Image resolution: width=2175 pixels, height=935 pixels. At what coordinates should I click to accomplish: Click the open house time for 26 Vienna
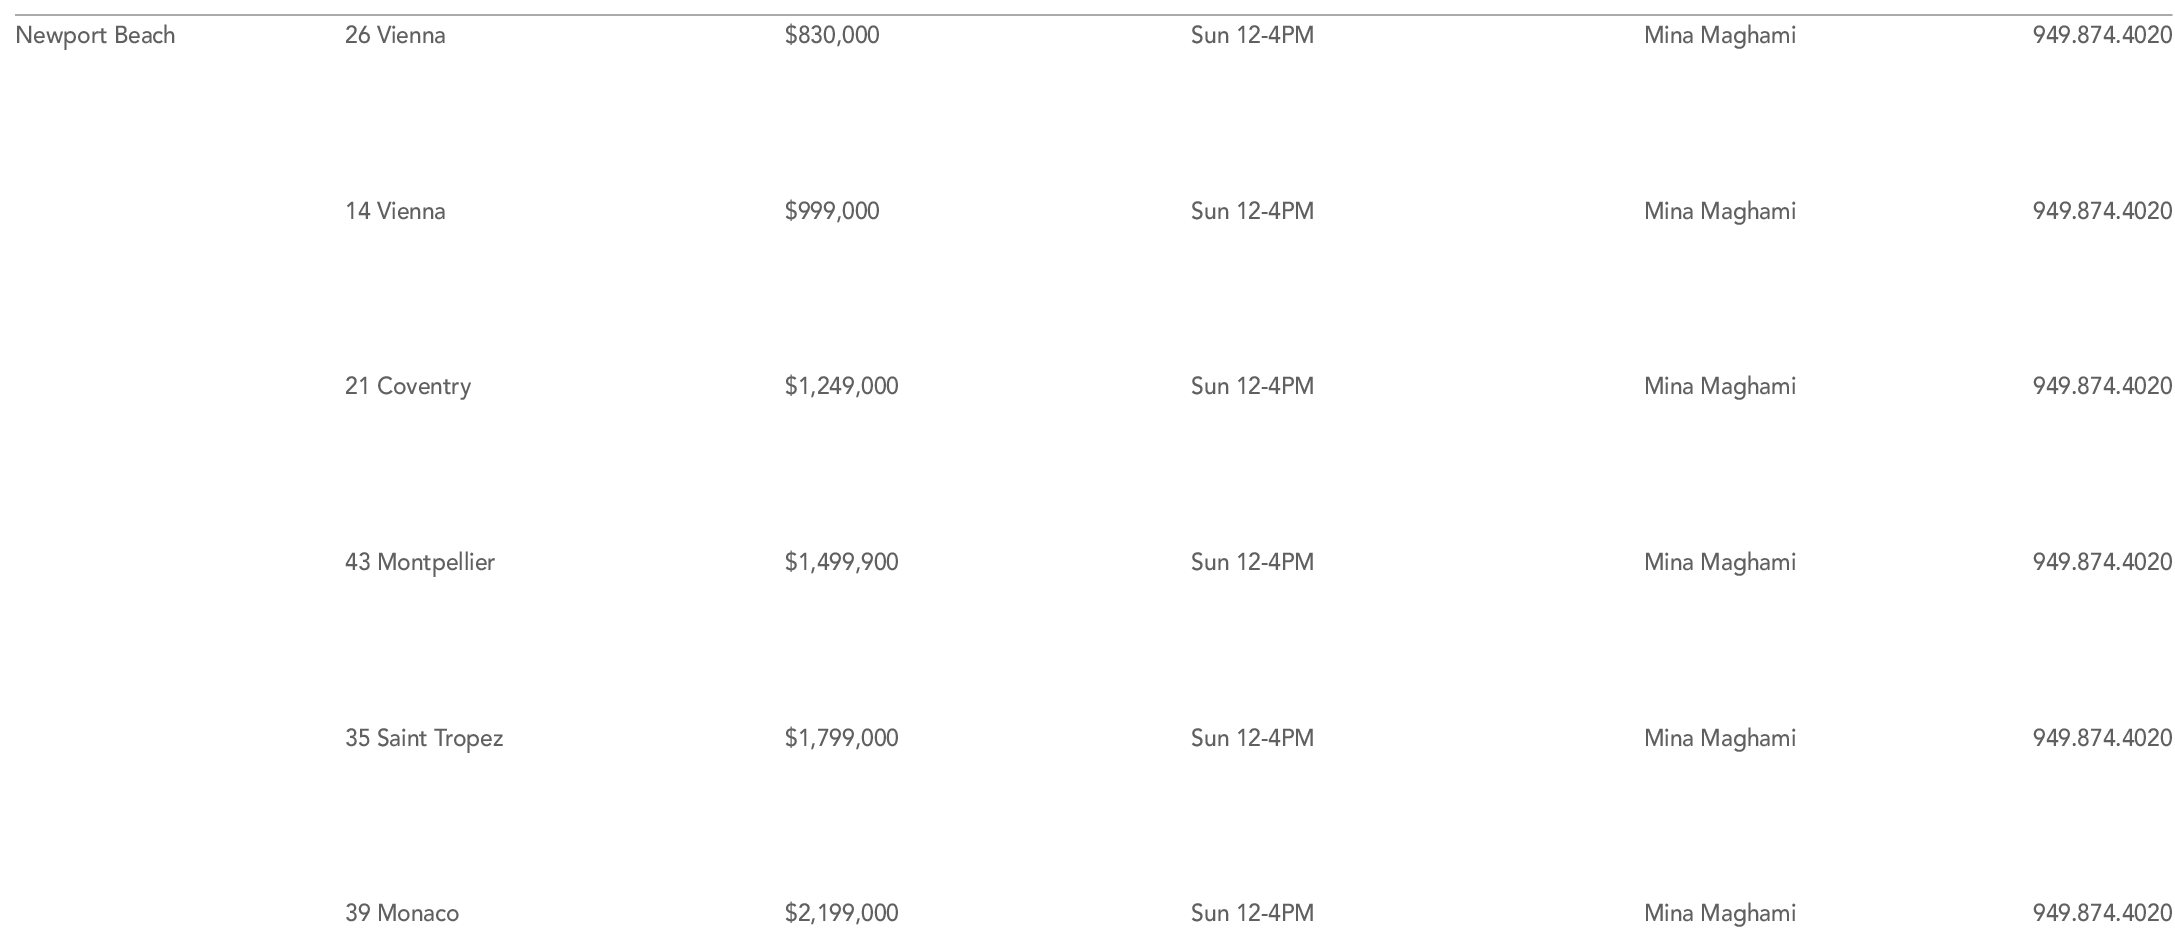1252,36
